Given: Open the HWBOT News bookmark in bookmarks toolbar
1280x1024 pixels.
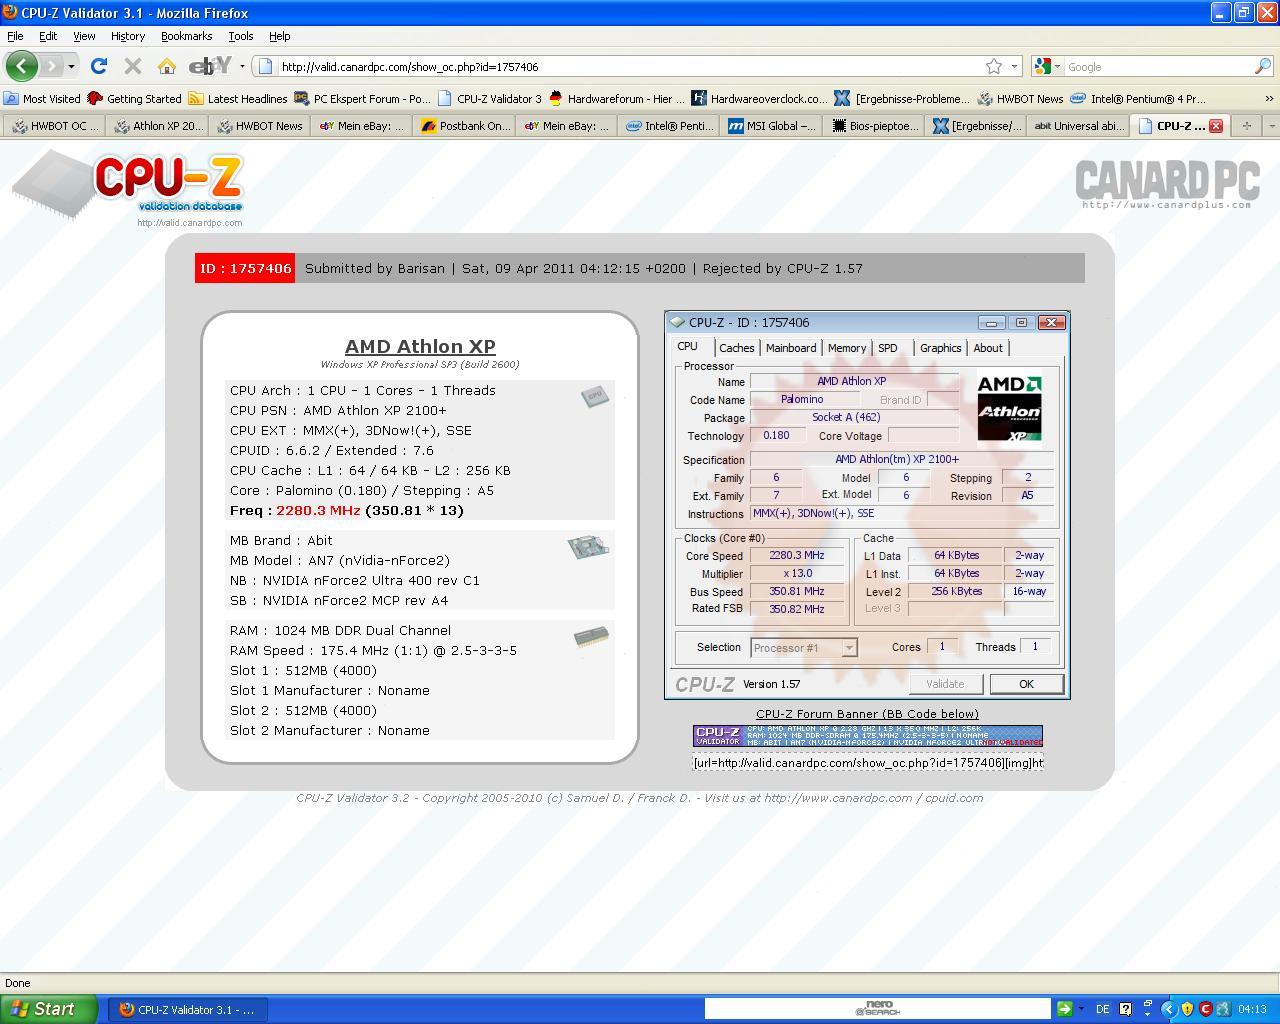Looking at the screenshot, I should click(x=1020, y=99).
